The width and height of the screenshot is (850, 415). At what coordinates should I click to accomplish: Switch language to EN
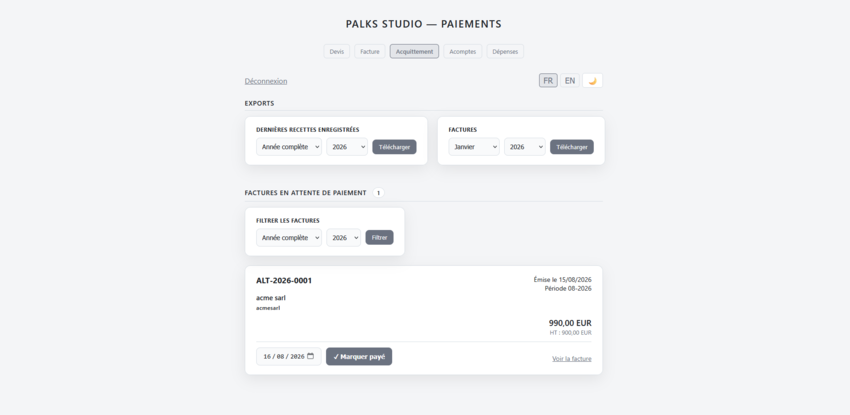(570, 81)
